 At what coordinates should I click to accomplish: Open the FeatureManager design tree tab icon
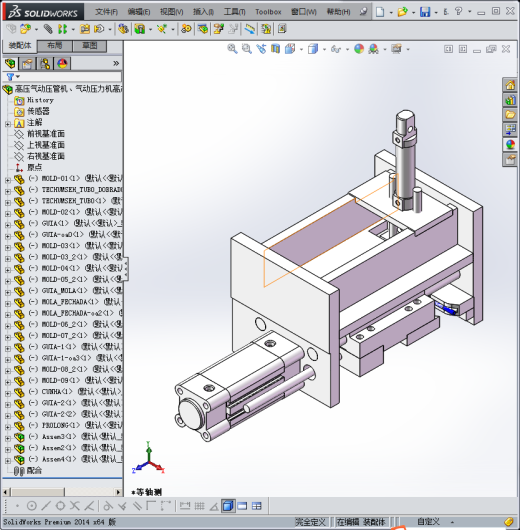(10, 64)
